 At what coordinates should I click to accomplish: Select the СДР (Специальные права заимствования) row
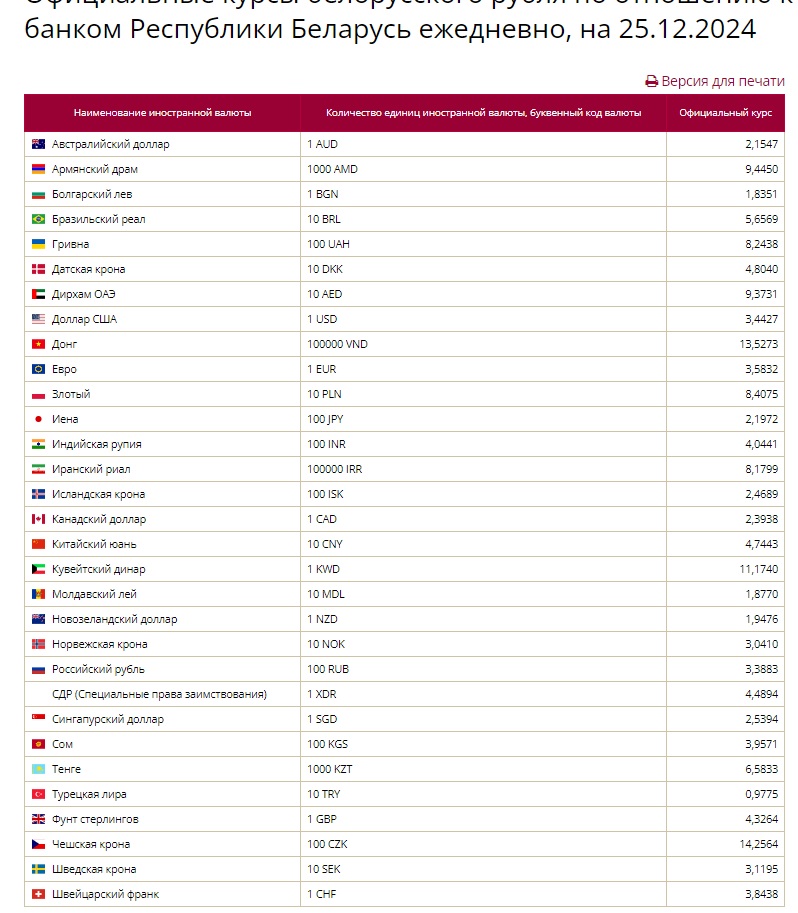coord(405,694)
